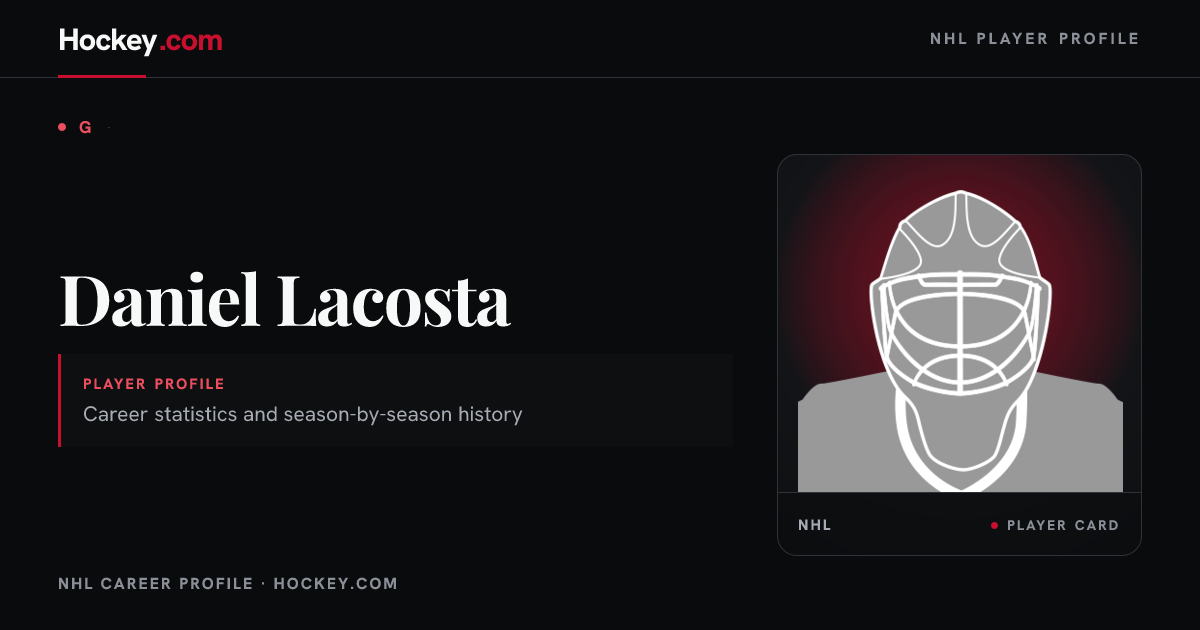Open the NHL PLAYER PROFILE header link
Image resolution: width=1200 pixels, height=630 pixels.
coord(1034,39)
